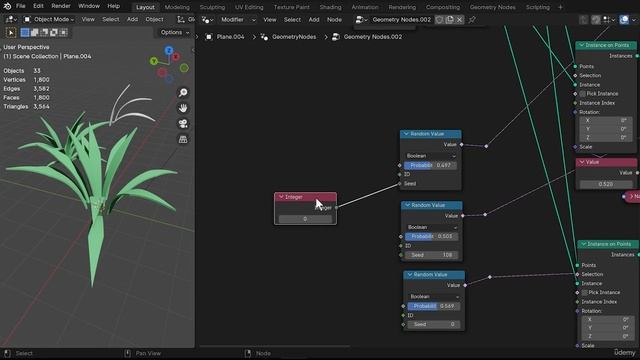Collapse the lower Instance on Points node

tap(583, 244)
